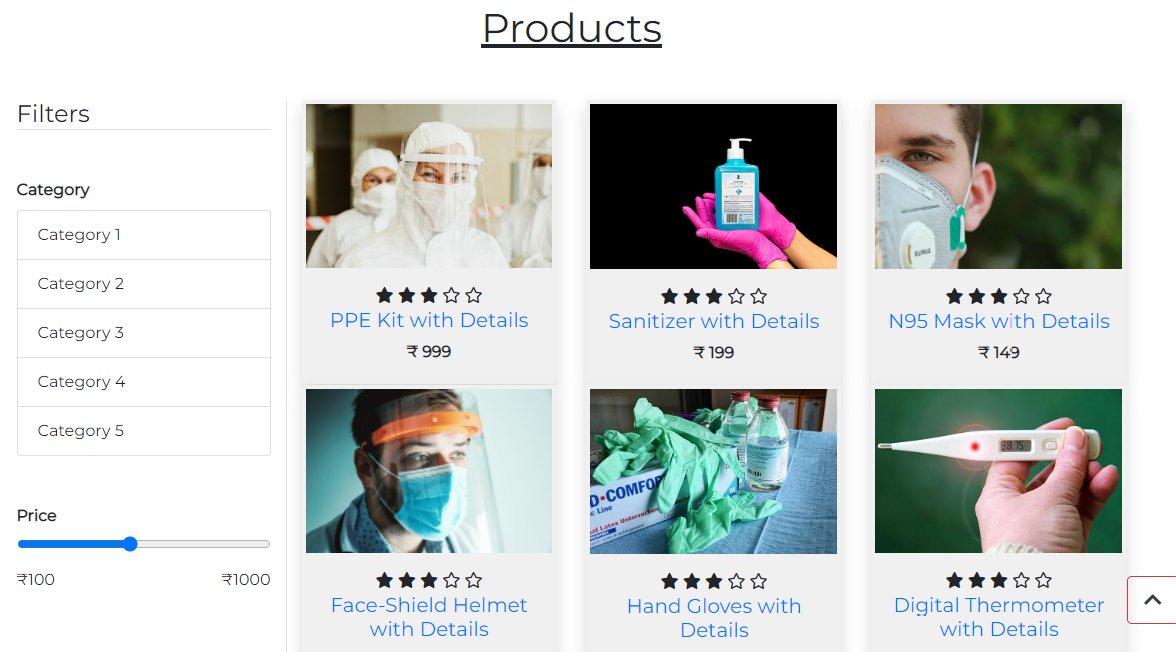Click the fifth star under PPE Kit
The image size is (1176, 652).
(x=473, y=296)
